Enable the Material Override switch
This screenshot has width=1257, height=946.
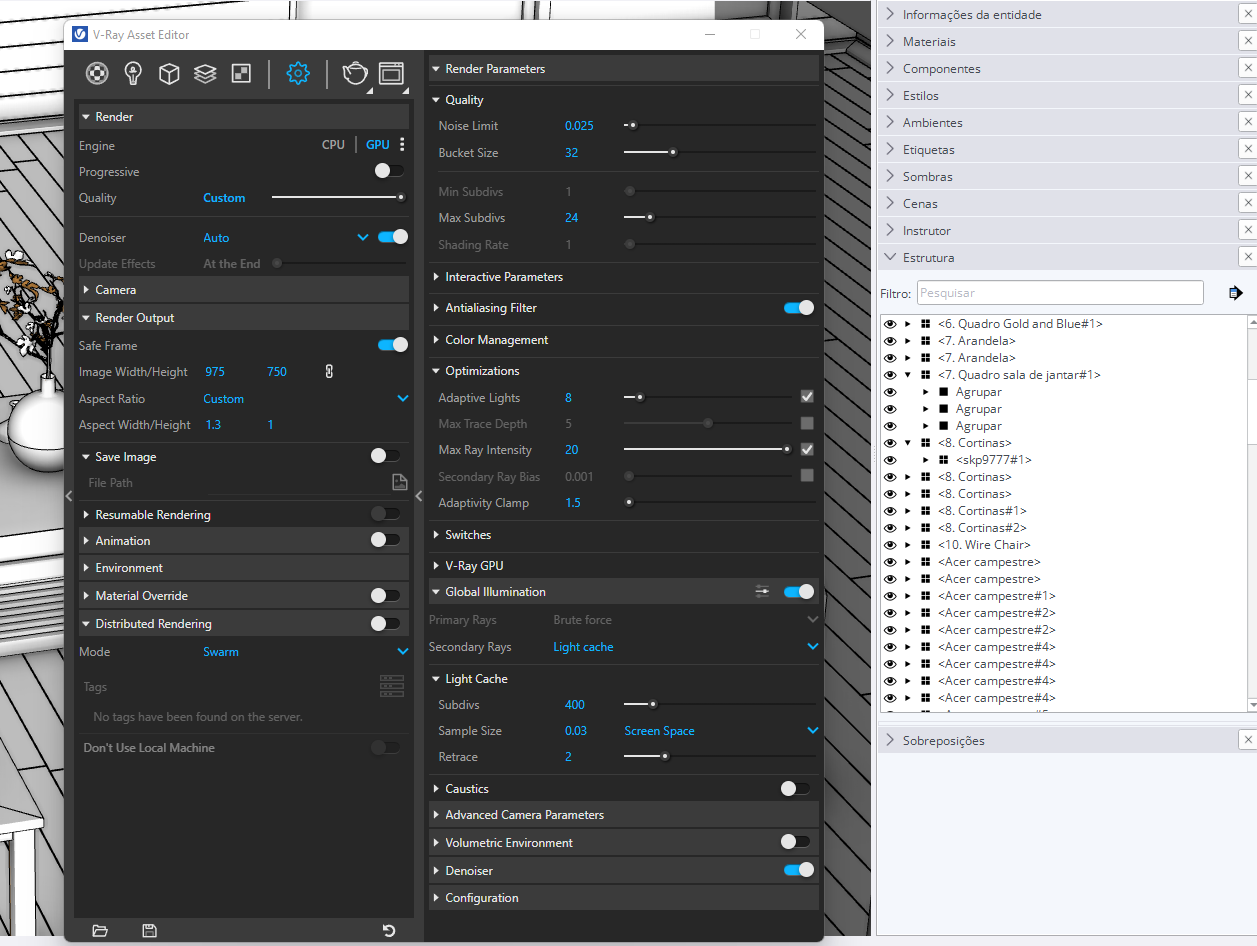tap(385, 595)
